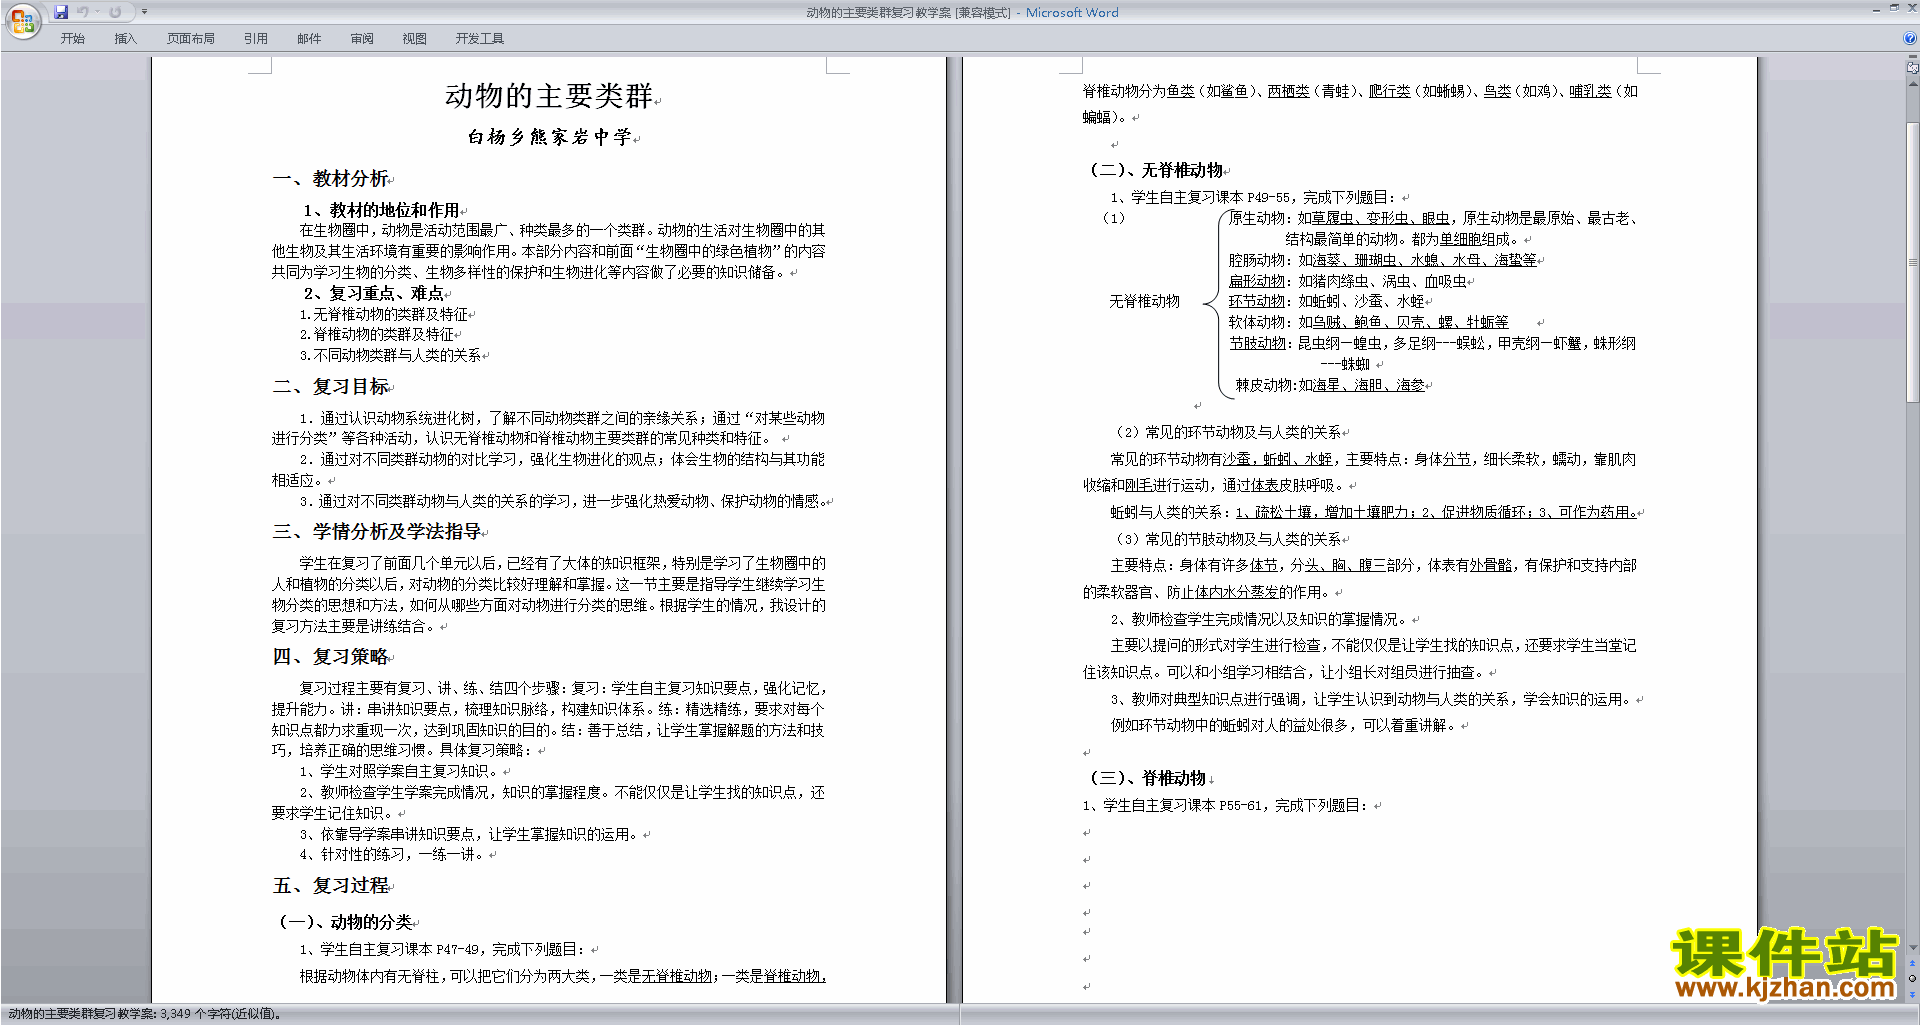1920x1025 pixels.
Task: Open the 开始 ribbon tab
Action: pos(72,39)
